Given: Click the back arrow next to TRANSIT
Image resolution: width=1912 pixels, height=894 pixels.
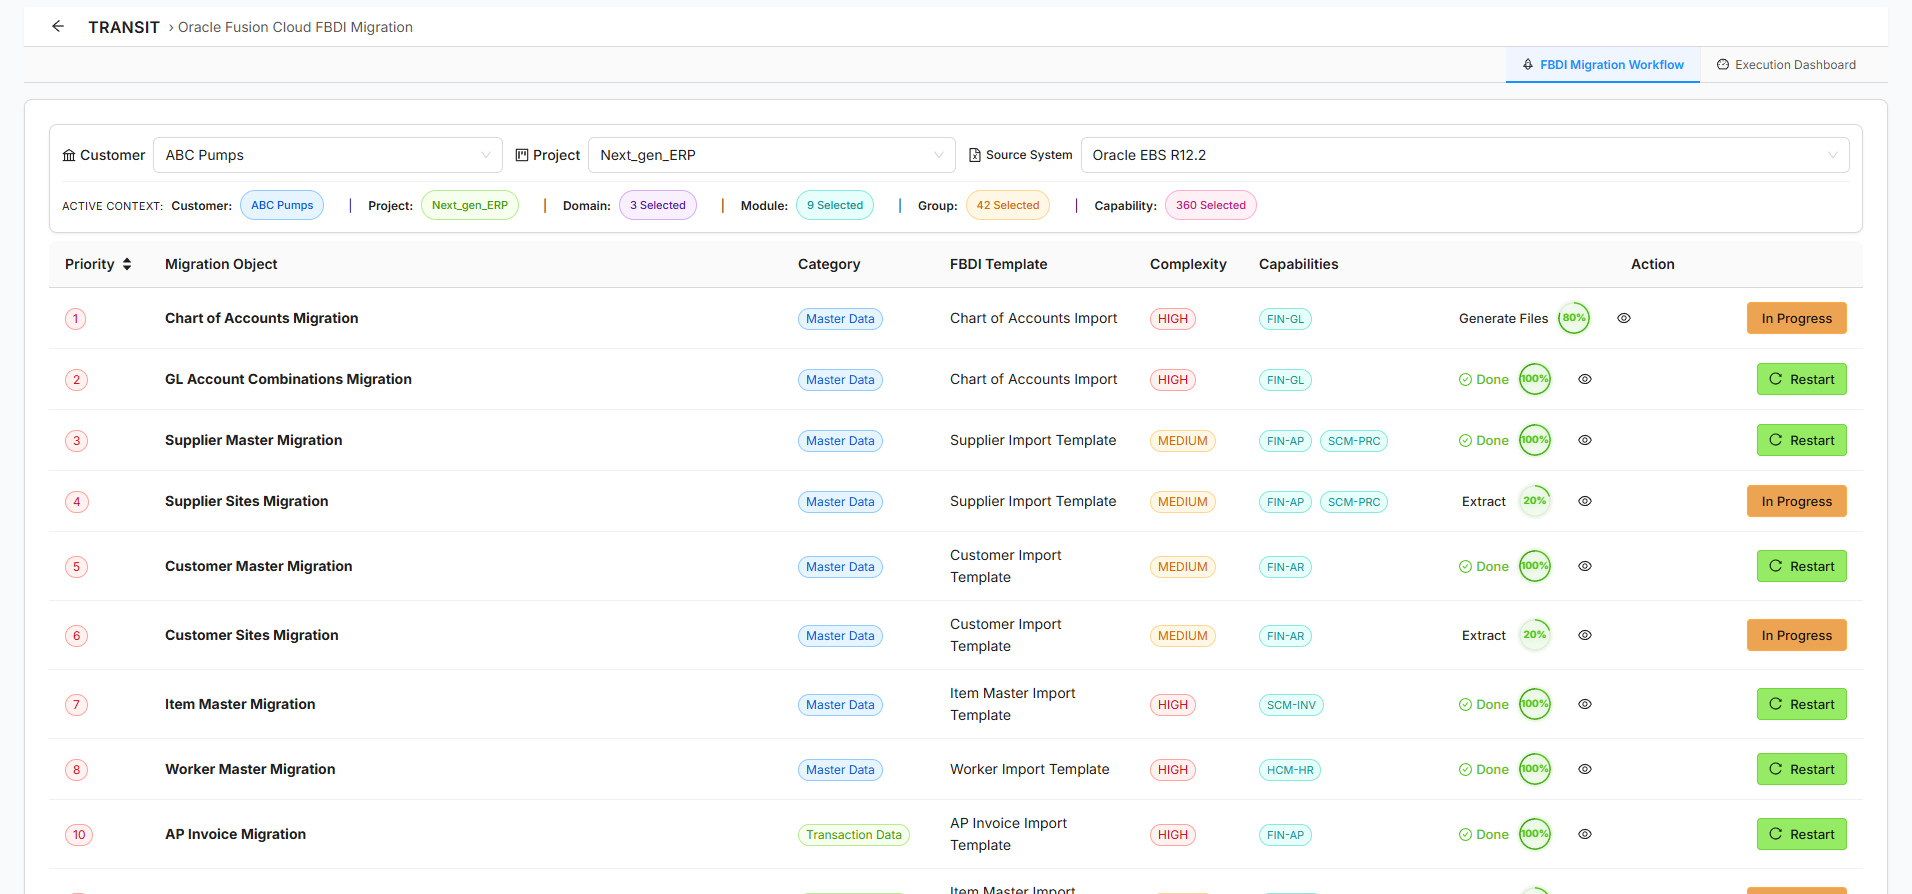Looking at the screenshot, I should pyautogui.click(x=58, y=27).
